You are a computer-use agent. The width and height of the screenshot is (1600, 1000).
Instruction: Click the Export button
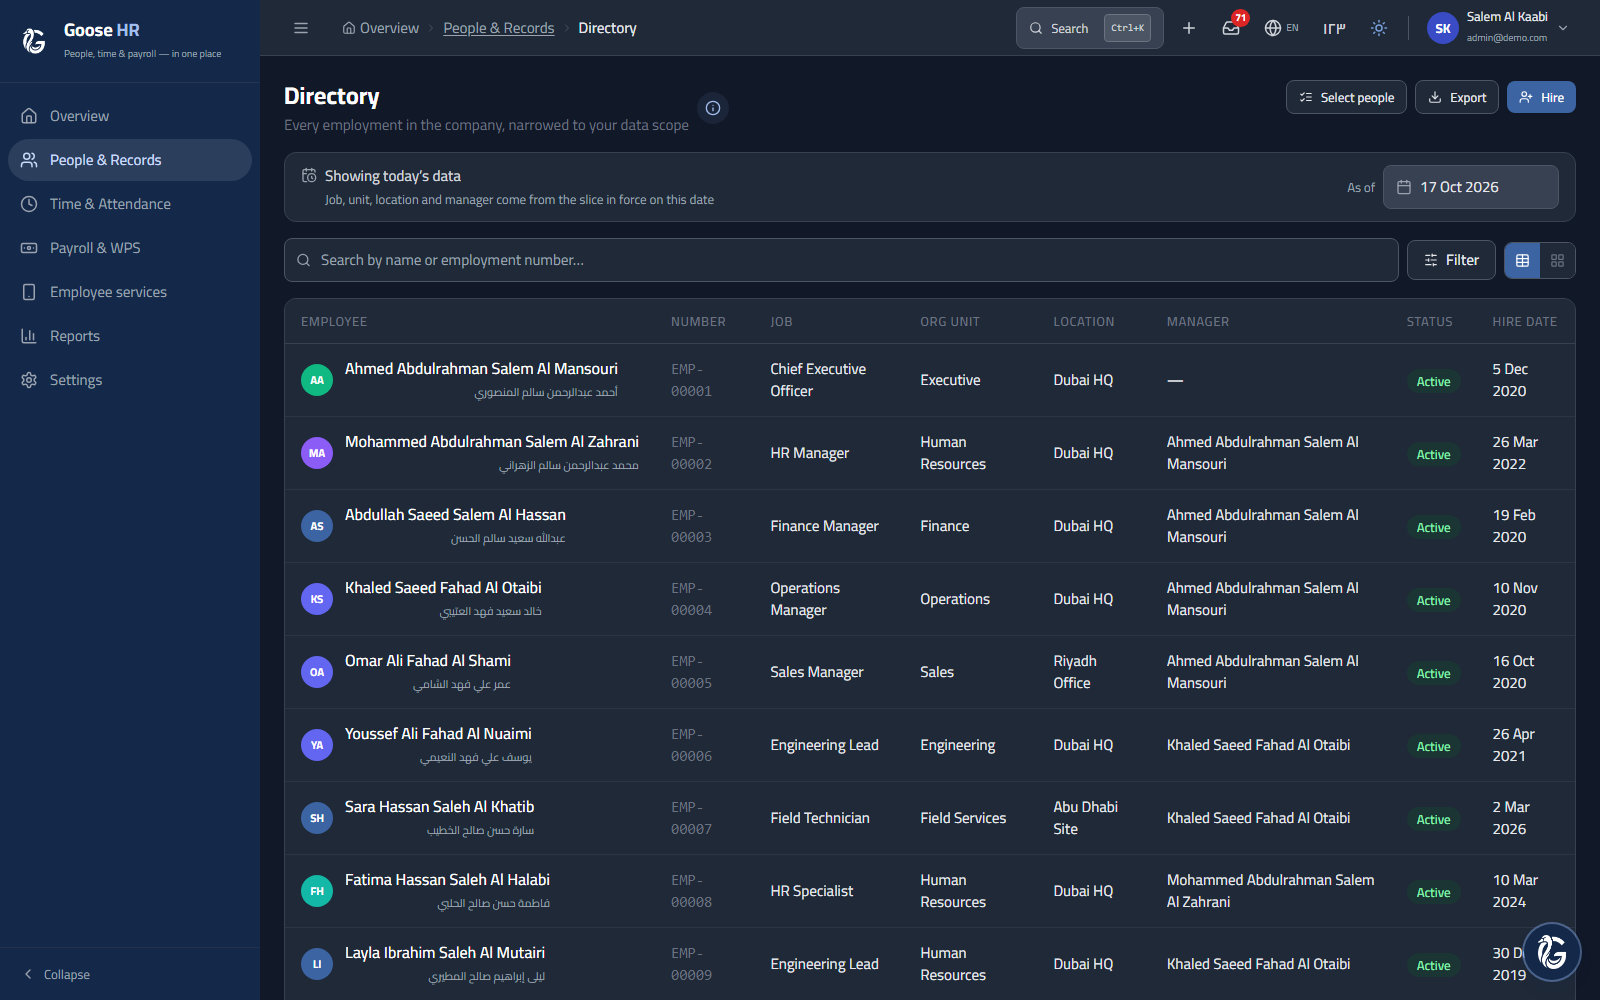[1457, 97]
